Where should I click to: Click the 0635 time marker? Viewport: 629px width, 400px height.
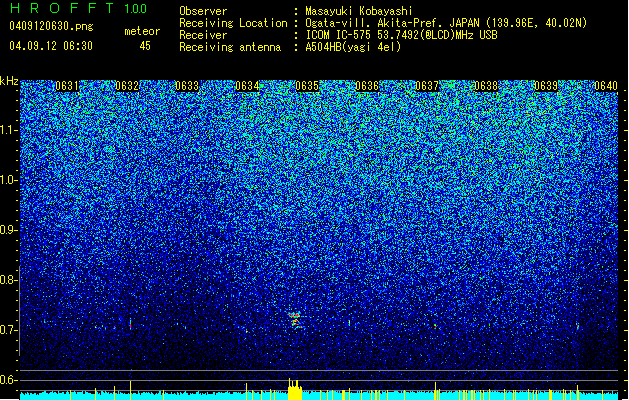click(x=307, y=86)
